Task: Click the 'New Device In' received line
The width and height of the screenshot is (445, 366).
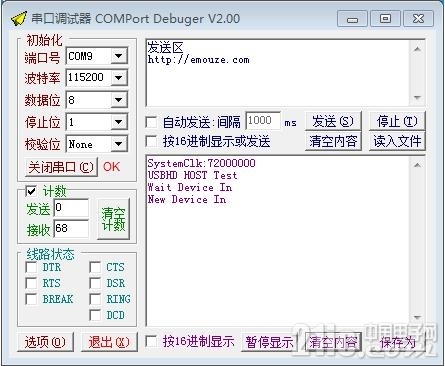Action: pyautogui.click(x=187, y=199)
